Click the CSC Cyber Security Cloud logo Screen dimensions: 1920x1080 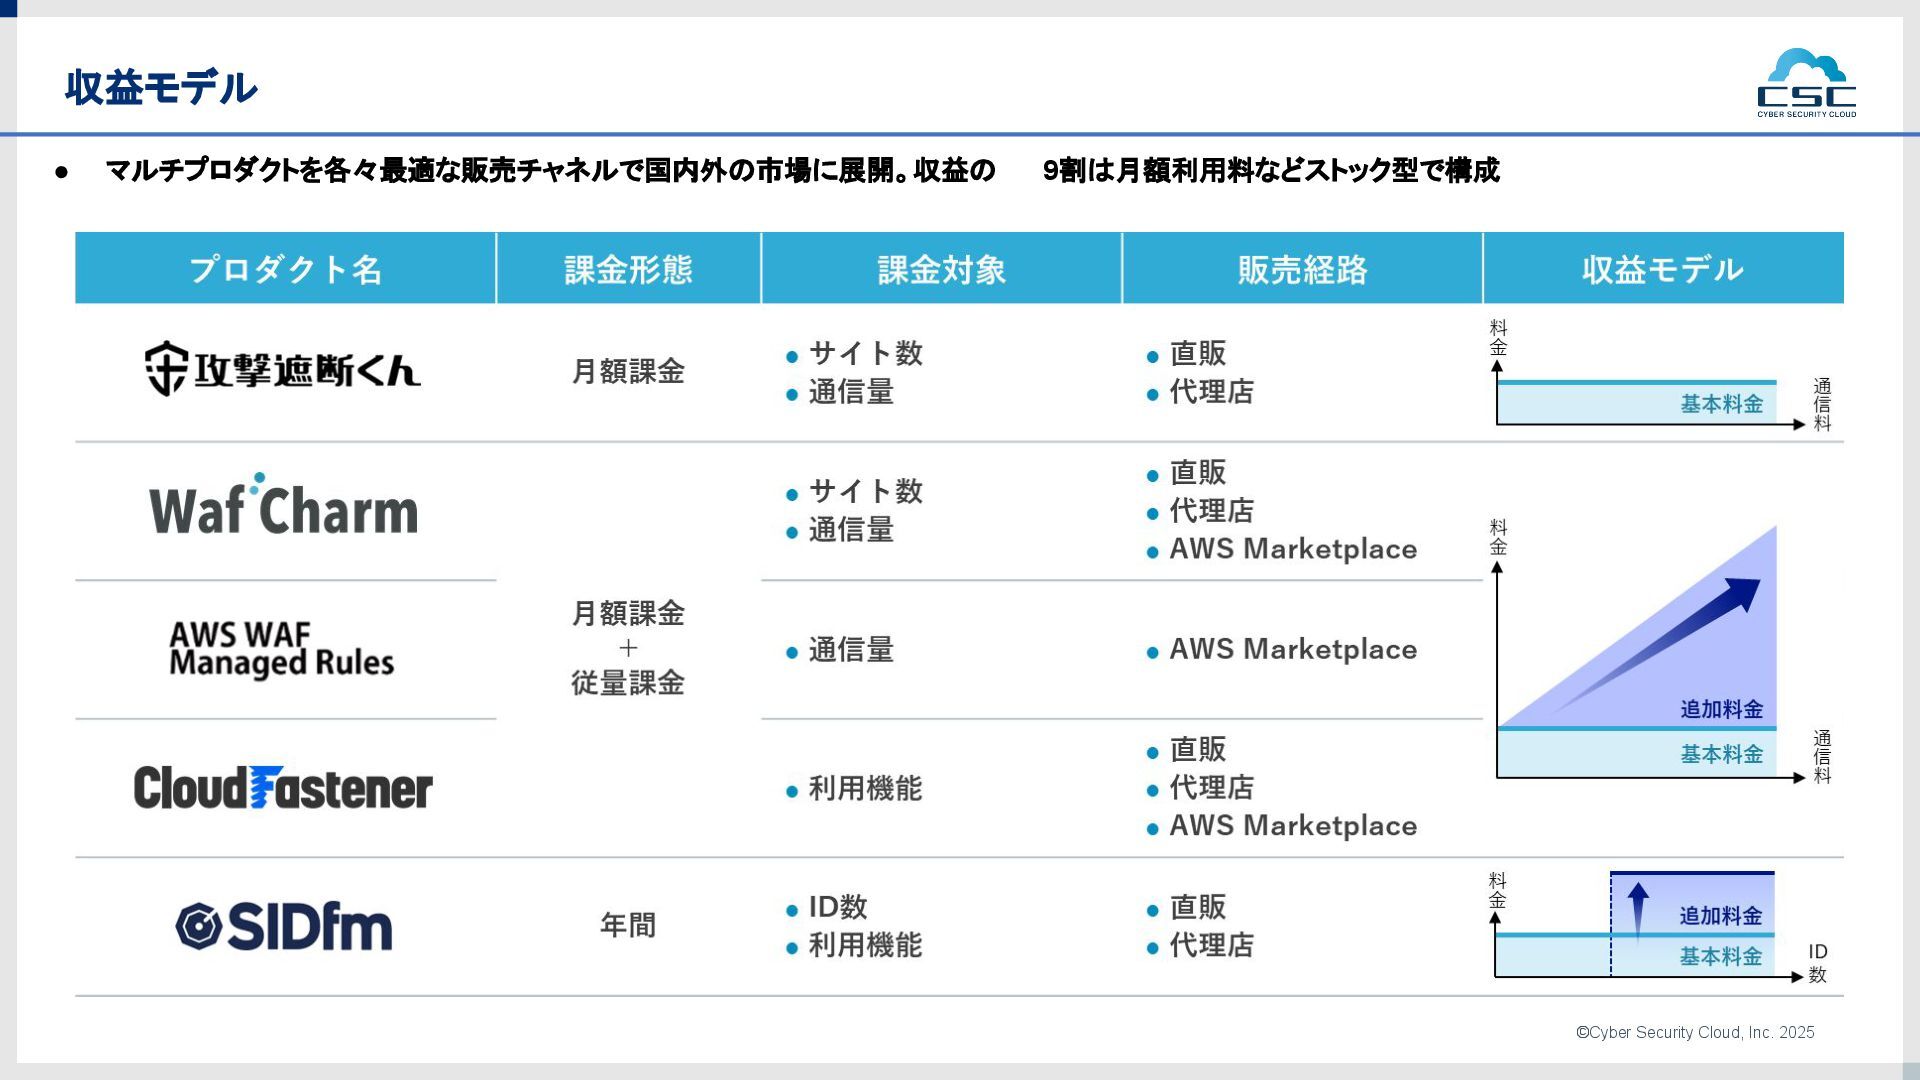(x=1806, y=82)
